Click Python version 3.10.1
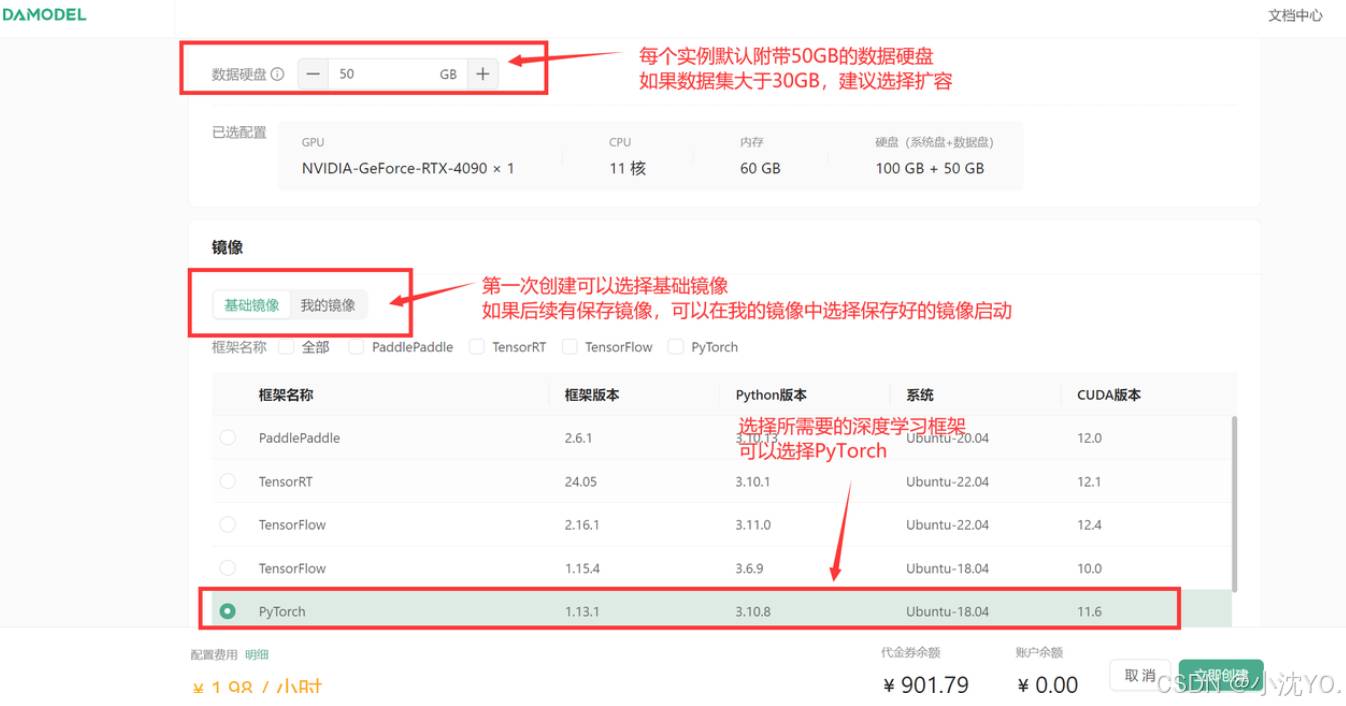This screenshot has width=1346, height=706. [x=753, y=481]
